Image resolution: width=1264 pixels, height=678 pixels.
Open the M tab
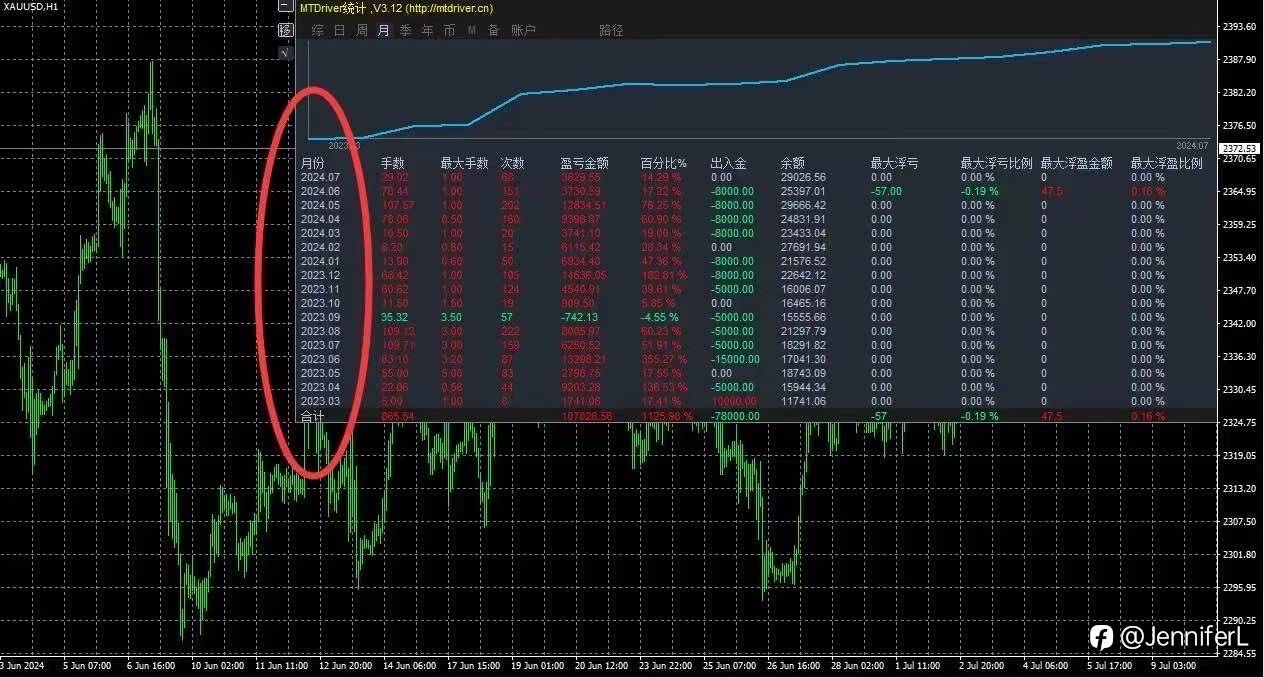(x=471, y=30)
